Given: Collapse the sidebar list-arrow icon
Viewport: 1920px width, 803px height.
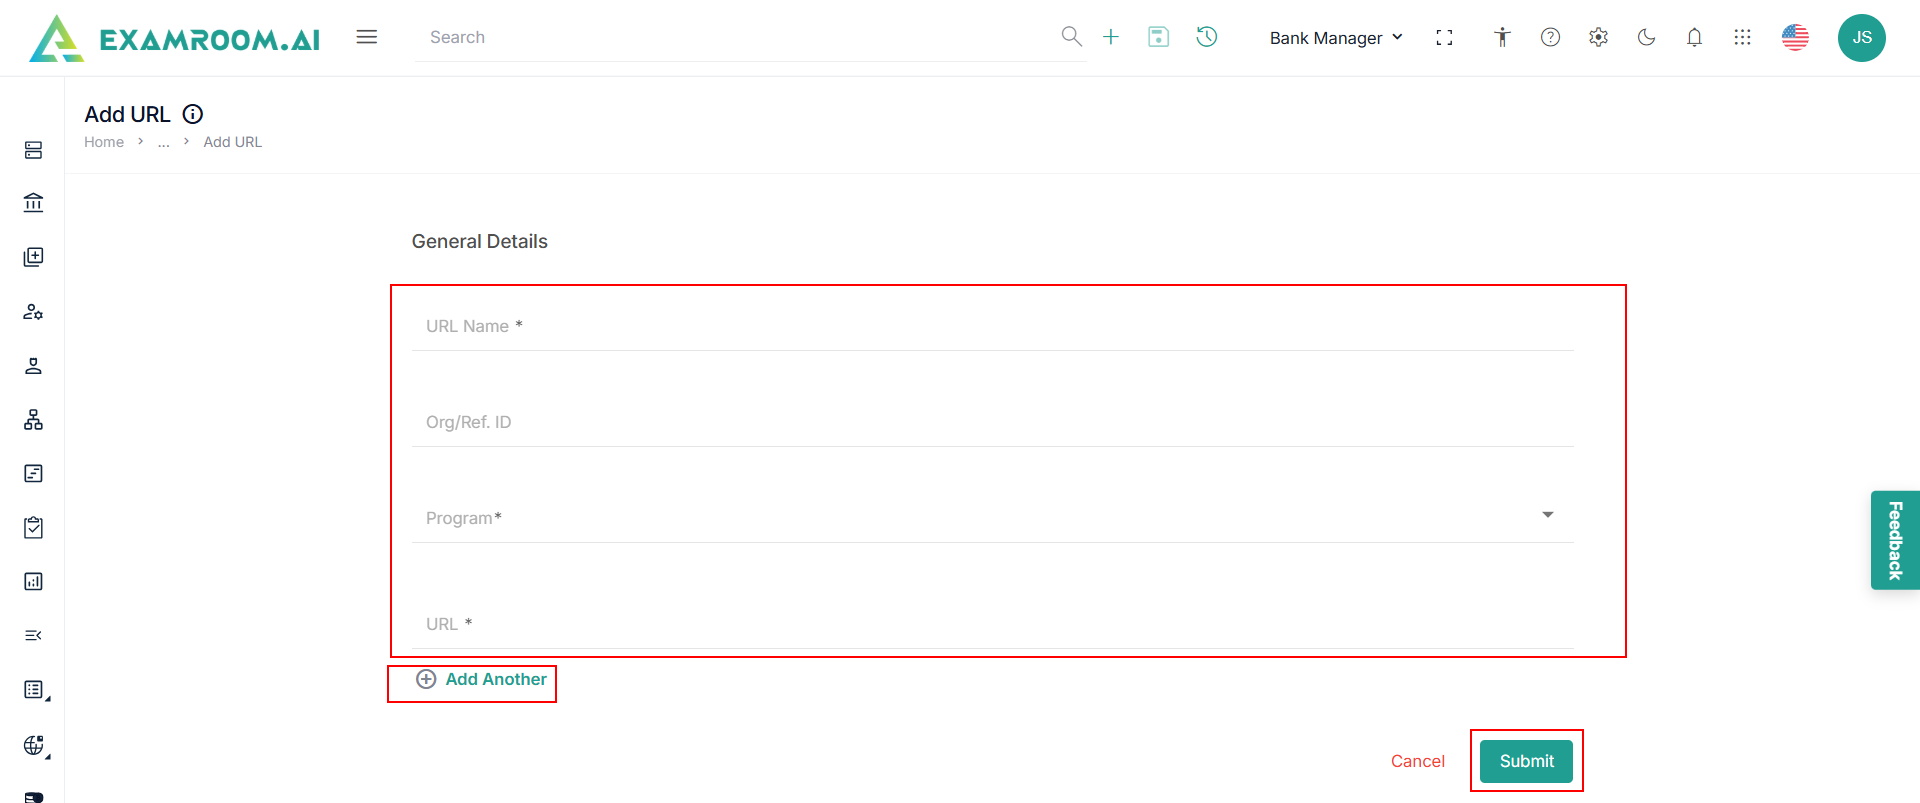Looking at the screenshot, I should click(33, 635).
